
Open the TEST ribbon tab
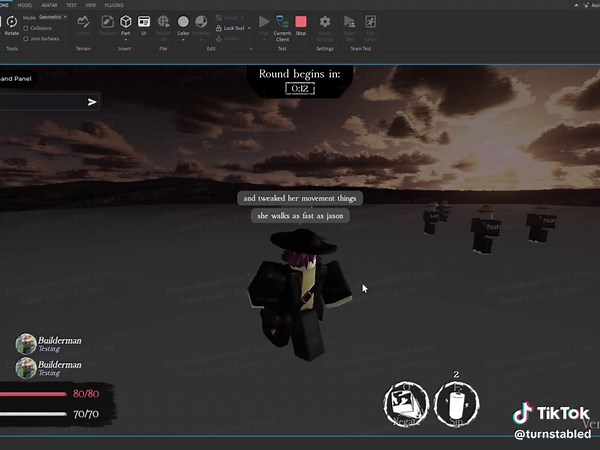72,5
